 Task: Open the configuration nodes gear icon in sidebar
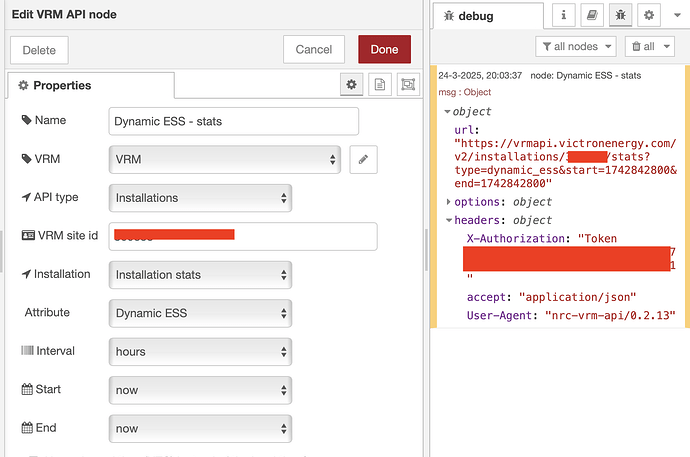[x=649, y=16]
